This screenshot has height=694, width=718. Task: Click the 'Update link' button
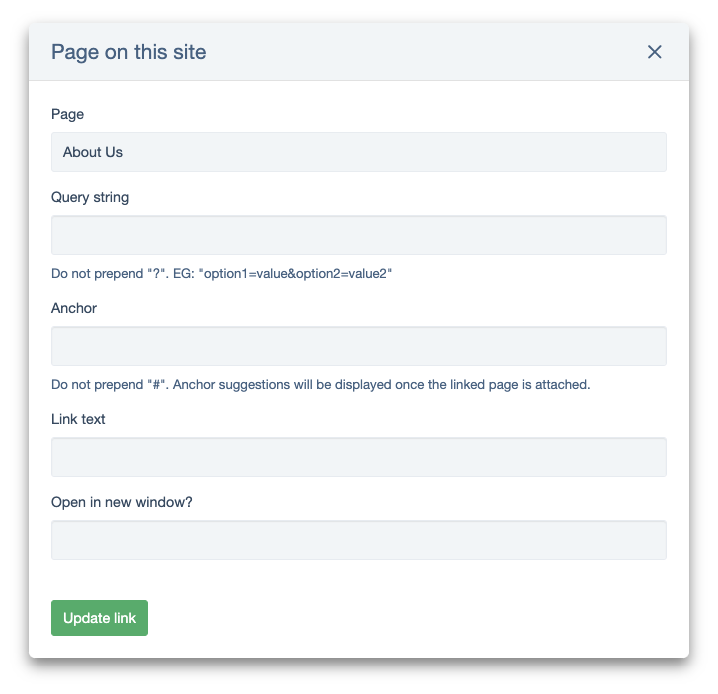[99, 618]
